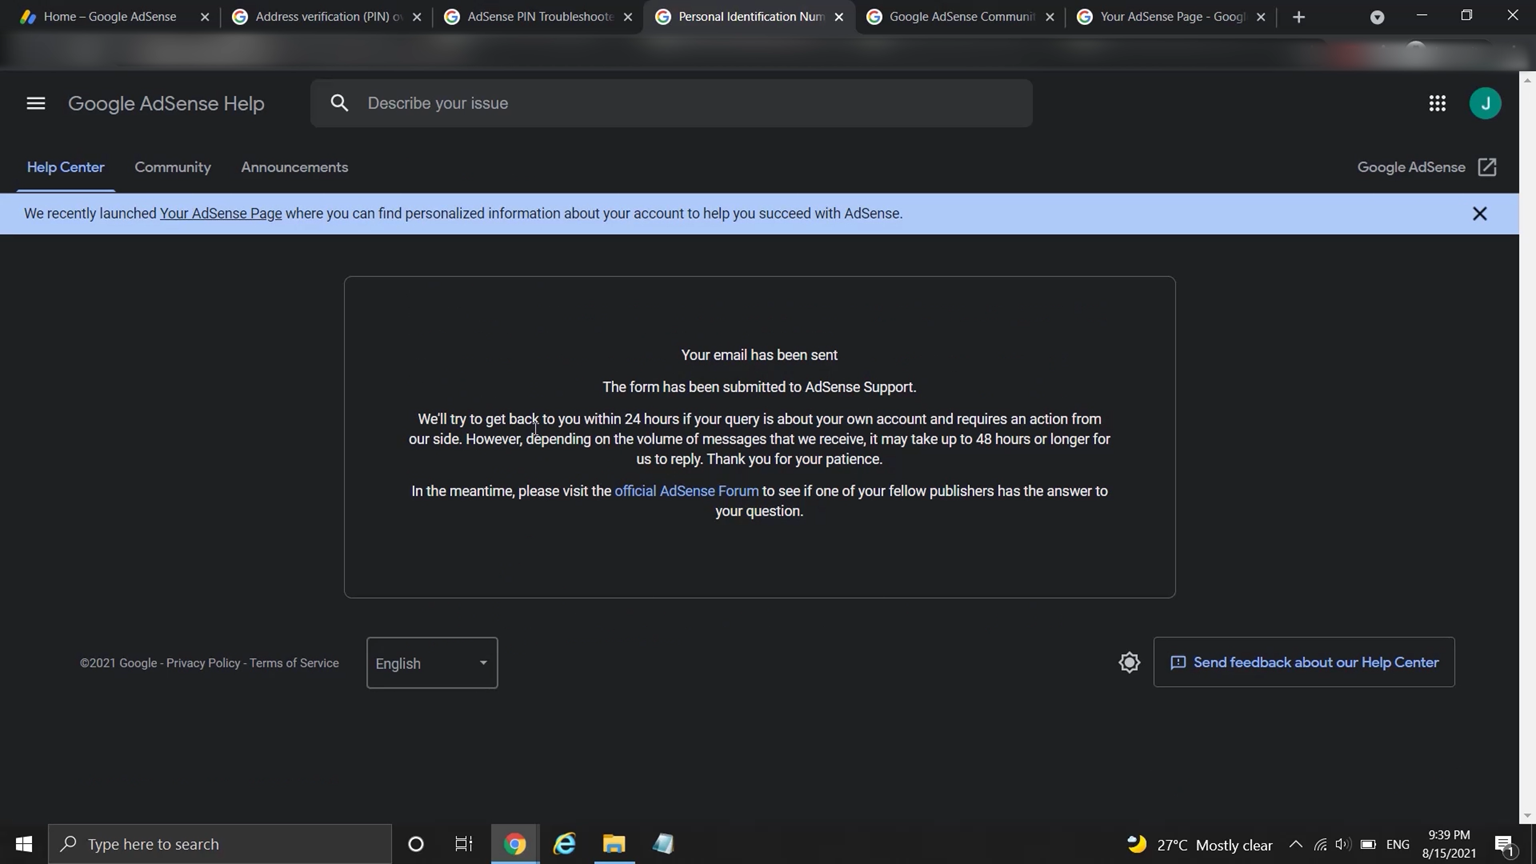Focus the Describe your issue search field

point(671,103)
